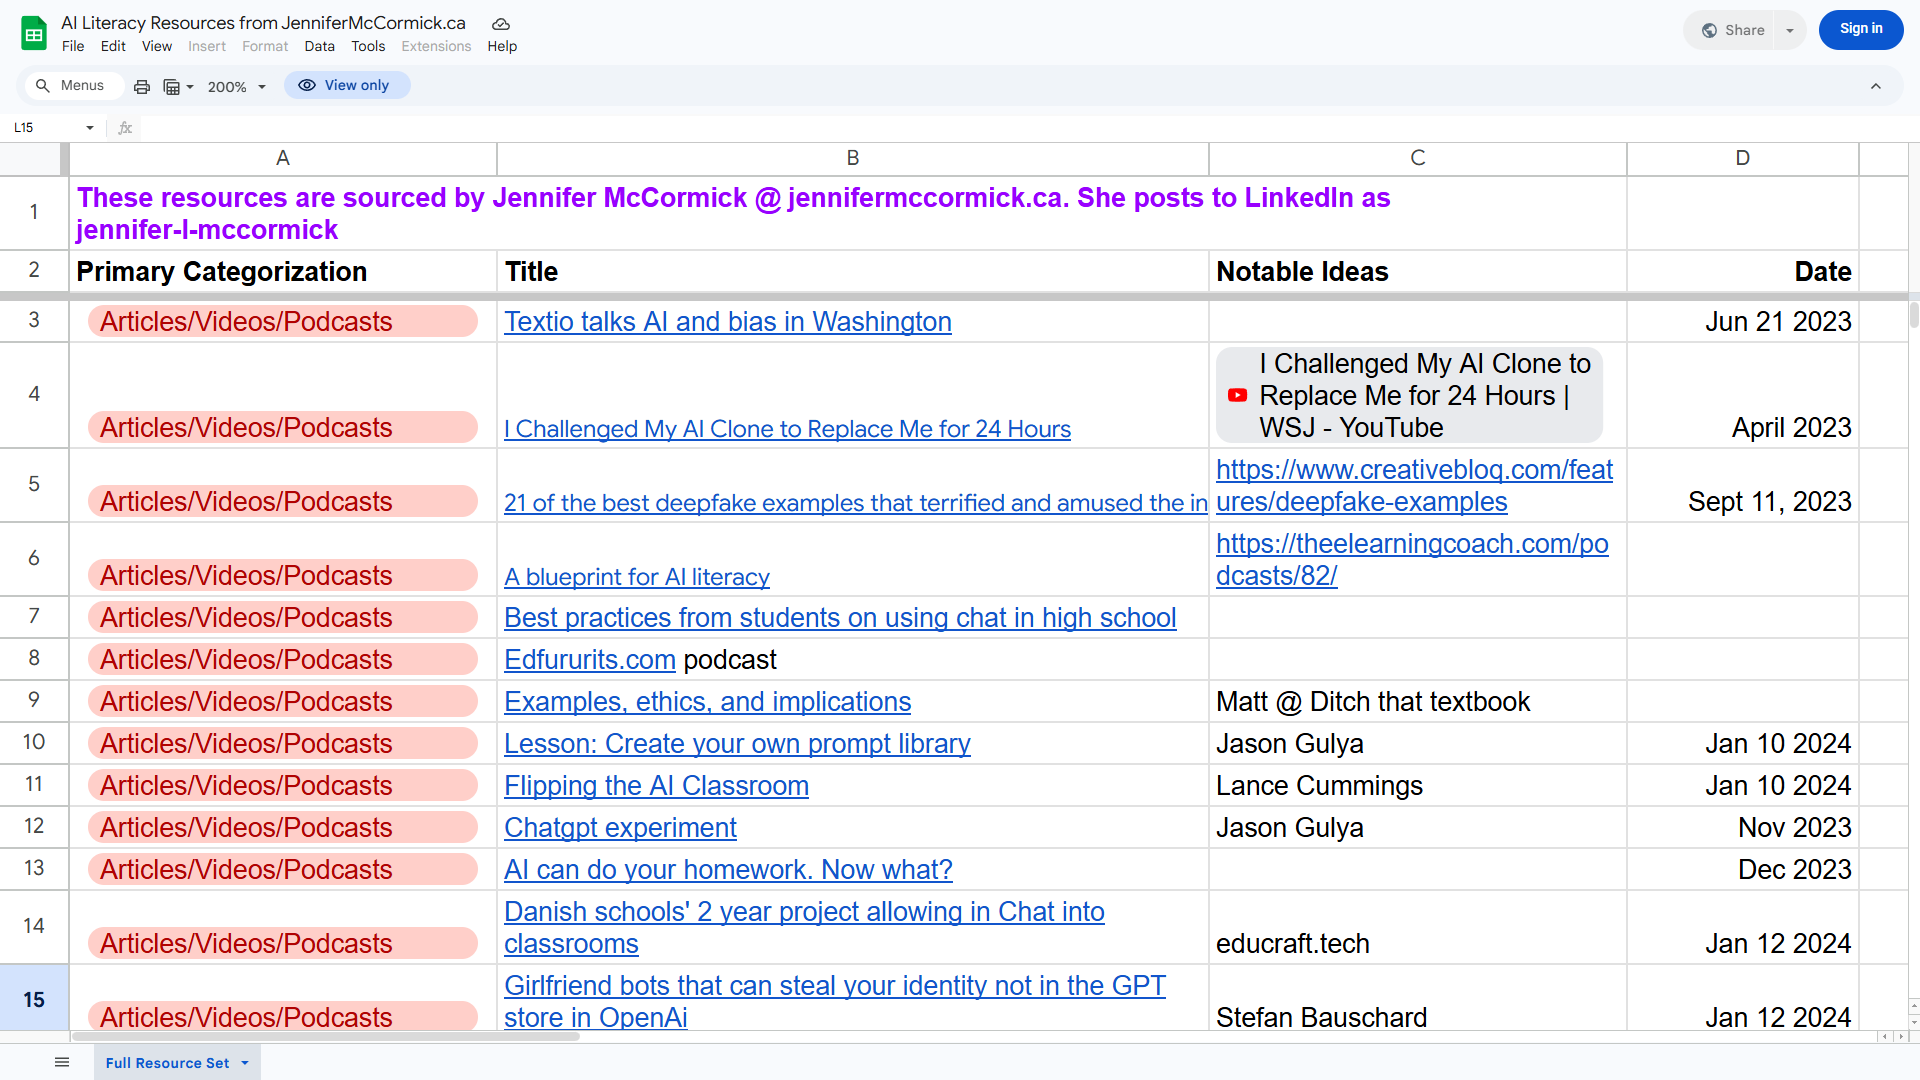The height and width of the screenshot is (1080, 1920).
Task: Open Best practices from students link
Action: [x=840, y=618]
